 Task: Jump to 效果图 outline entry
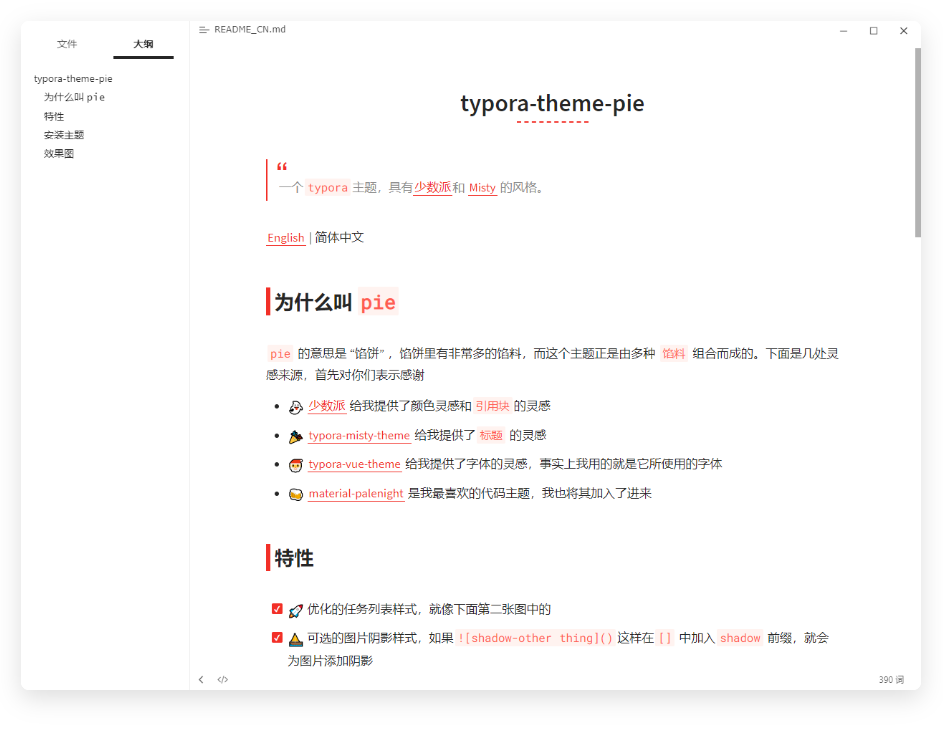tap(59, 154)
